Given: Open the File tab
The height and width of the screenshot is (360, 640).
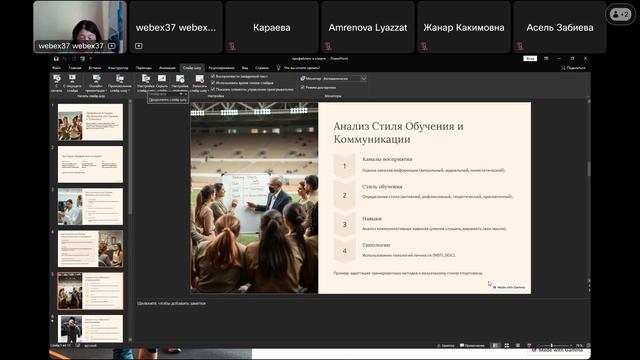Looking at the screenshot, I should point(57,68).
